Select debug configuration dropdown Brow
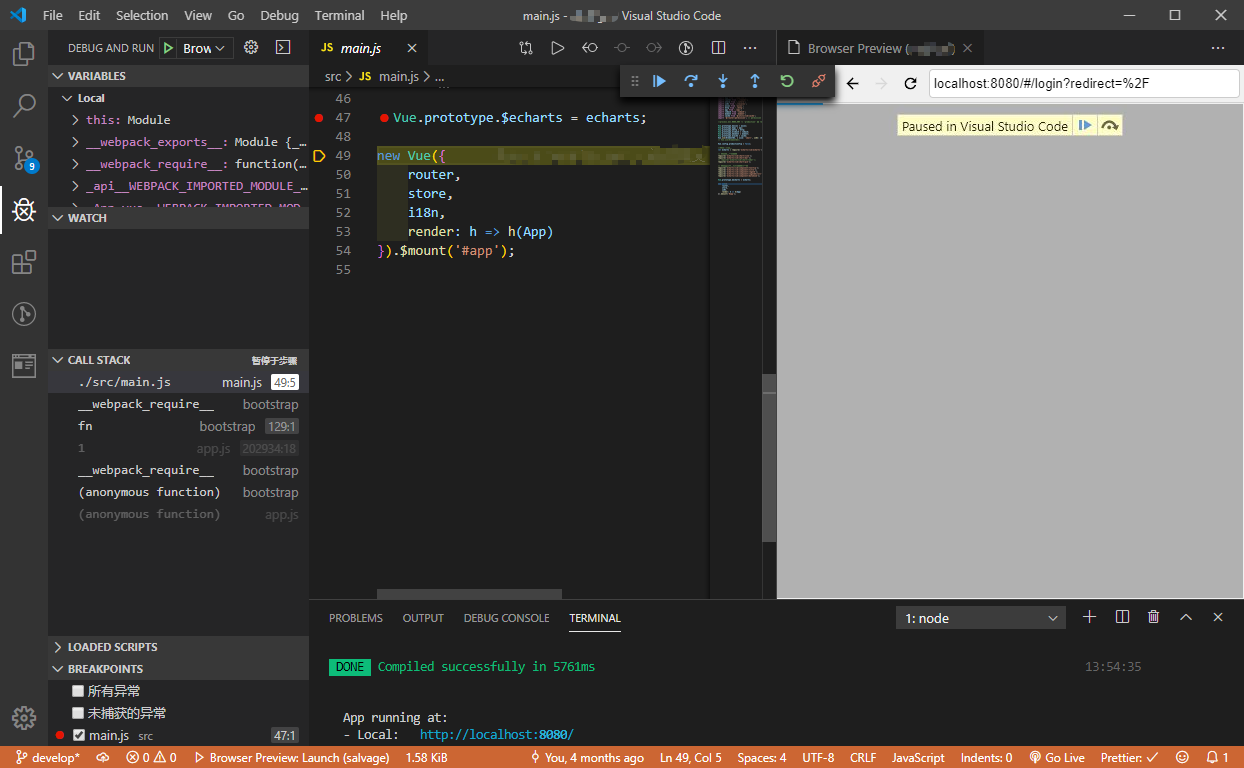Image resolution: width=1244 pixels, height=768 pixels. tap(207, 48)
